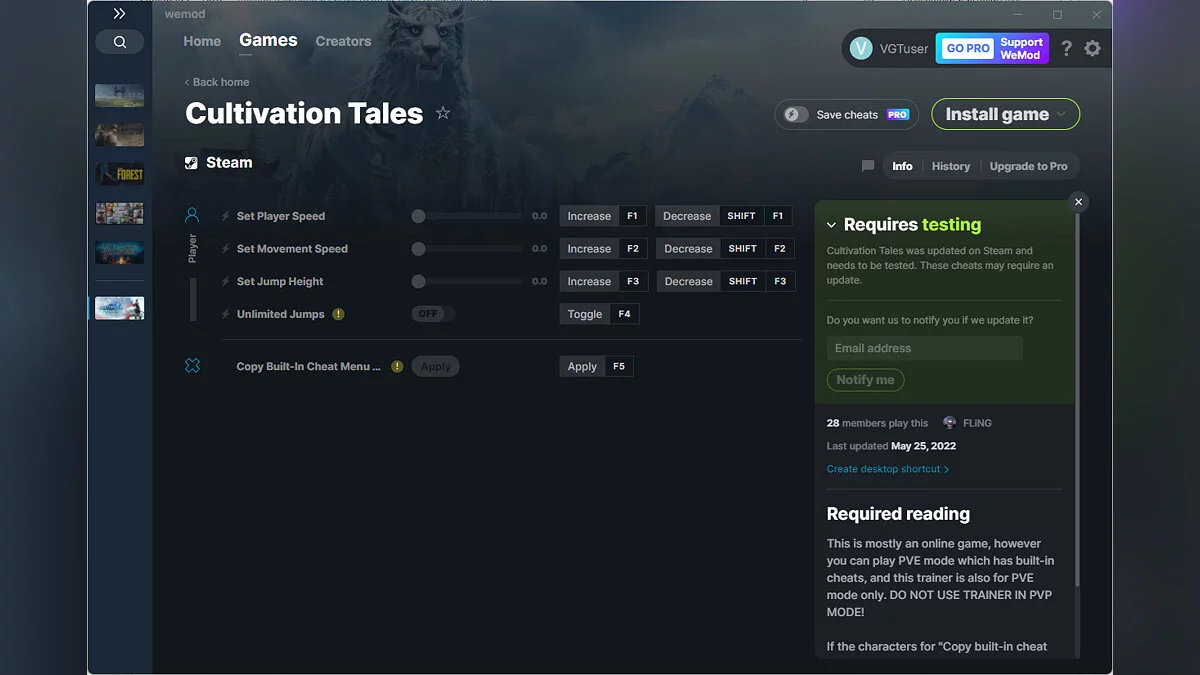Adjust the Set Player Speed slider
The width and height of the screenshot is (1200, 675).
[x=467, y=216]
